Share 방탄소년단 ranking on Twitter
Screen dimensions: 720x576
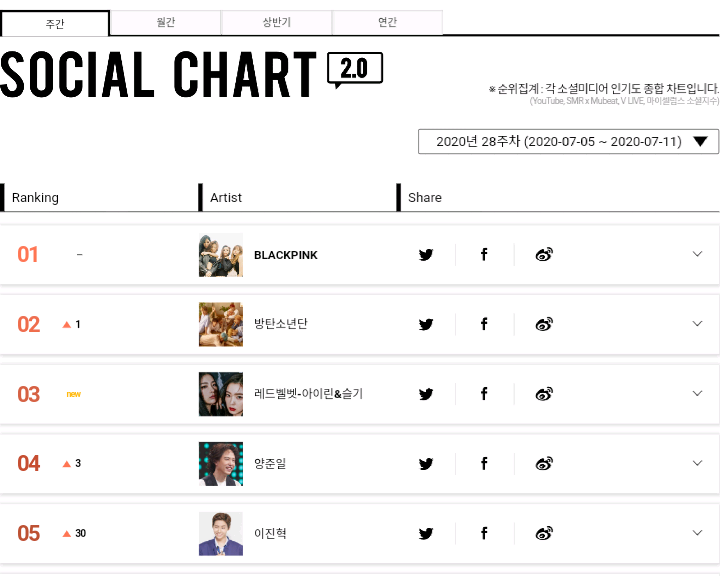pos(426,324)
